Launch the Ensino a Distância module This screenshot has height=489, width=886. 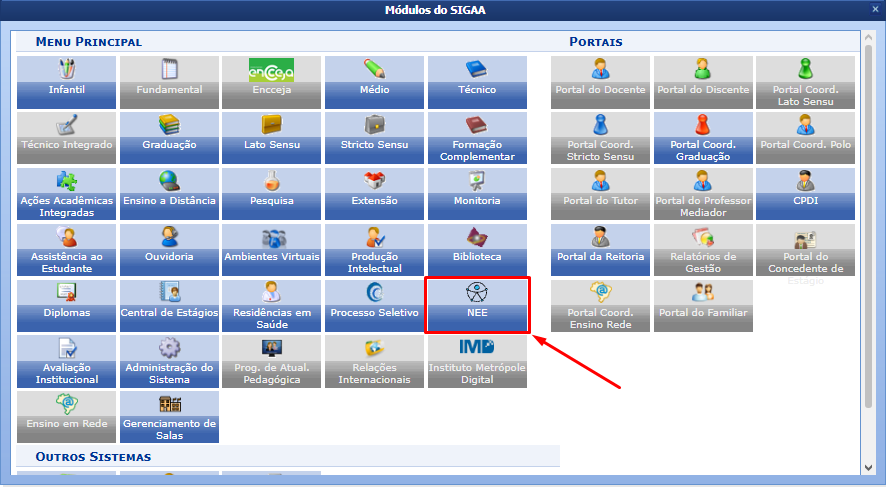click(169, 194)
